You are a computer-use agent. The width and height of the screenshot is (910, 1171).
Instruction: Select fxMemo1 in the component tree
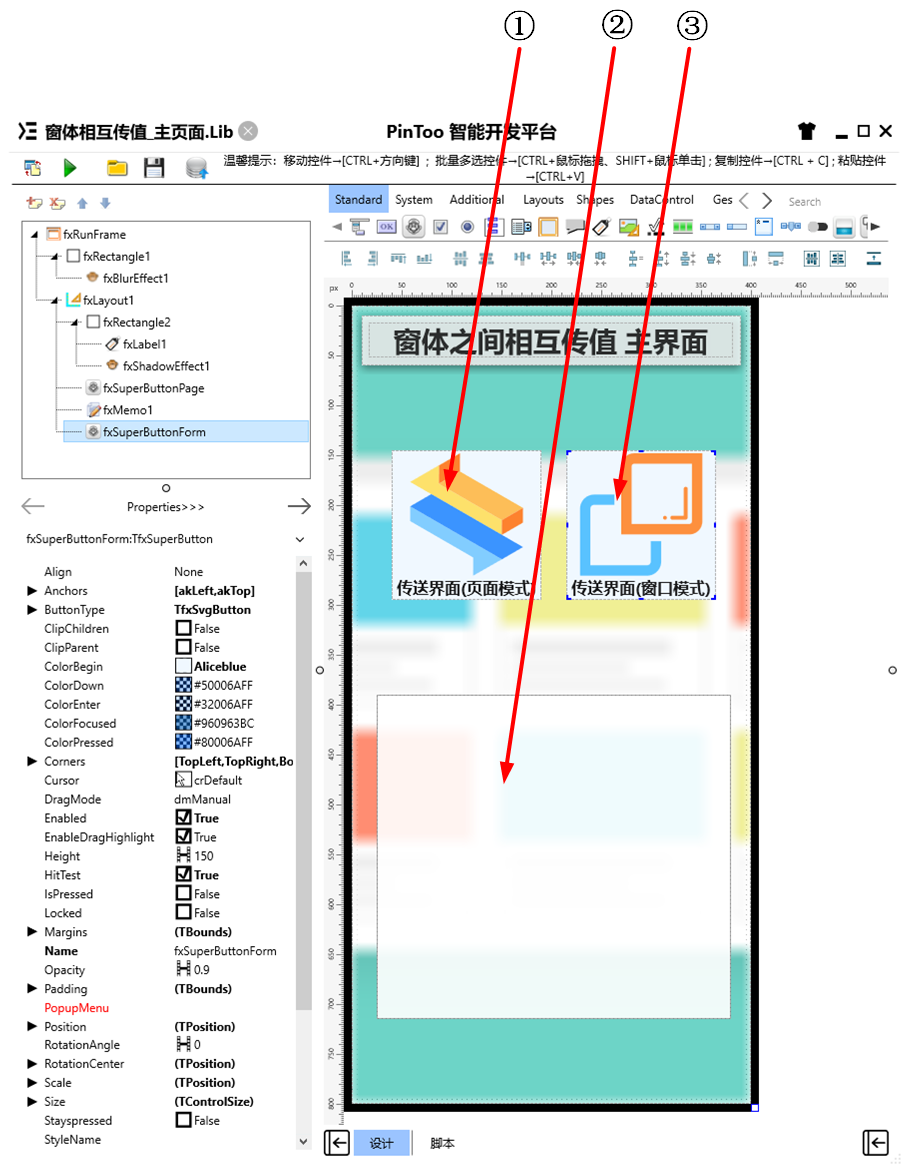click(x=128, y=410)
